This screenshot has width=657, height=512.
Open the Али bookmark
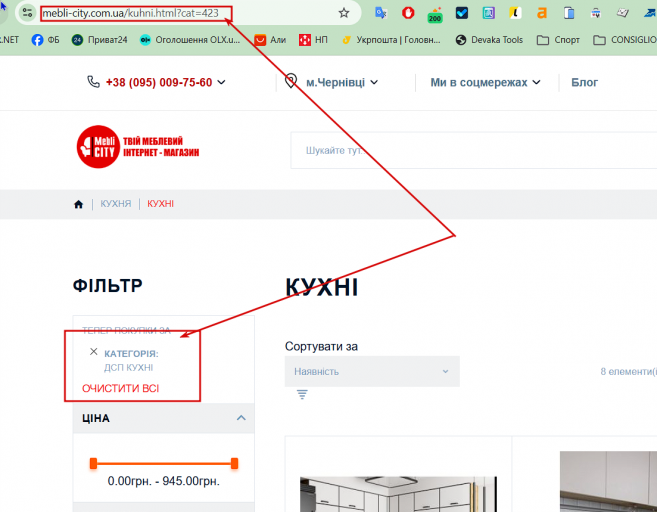(270, 40)
